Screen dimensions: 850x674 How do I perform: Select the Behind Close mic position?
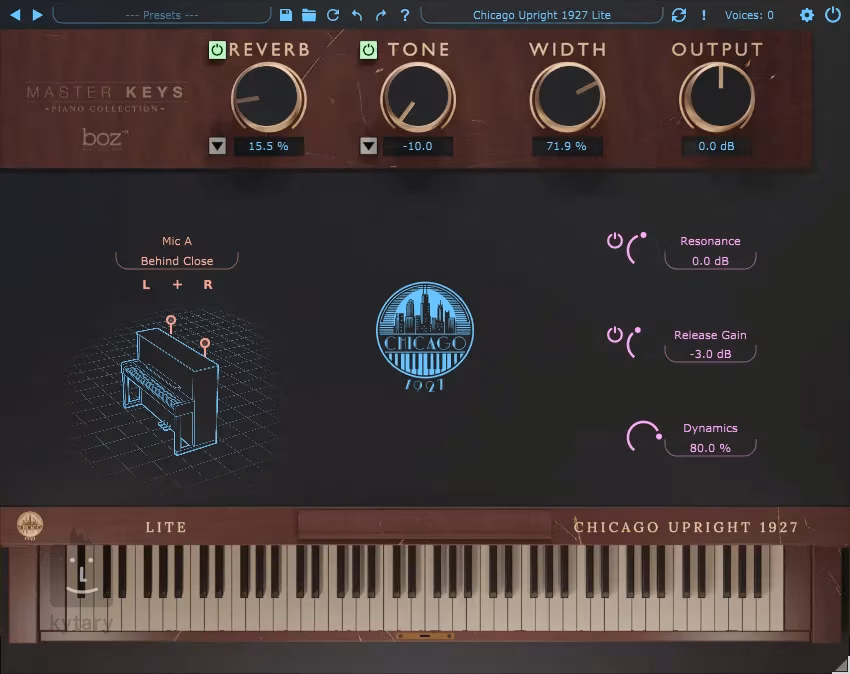coord(177,261)
